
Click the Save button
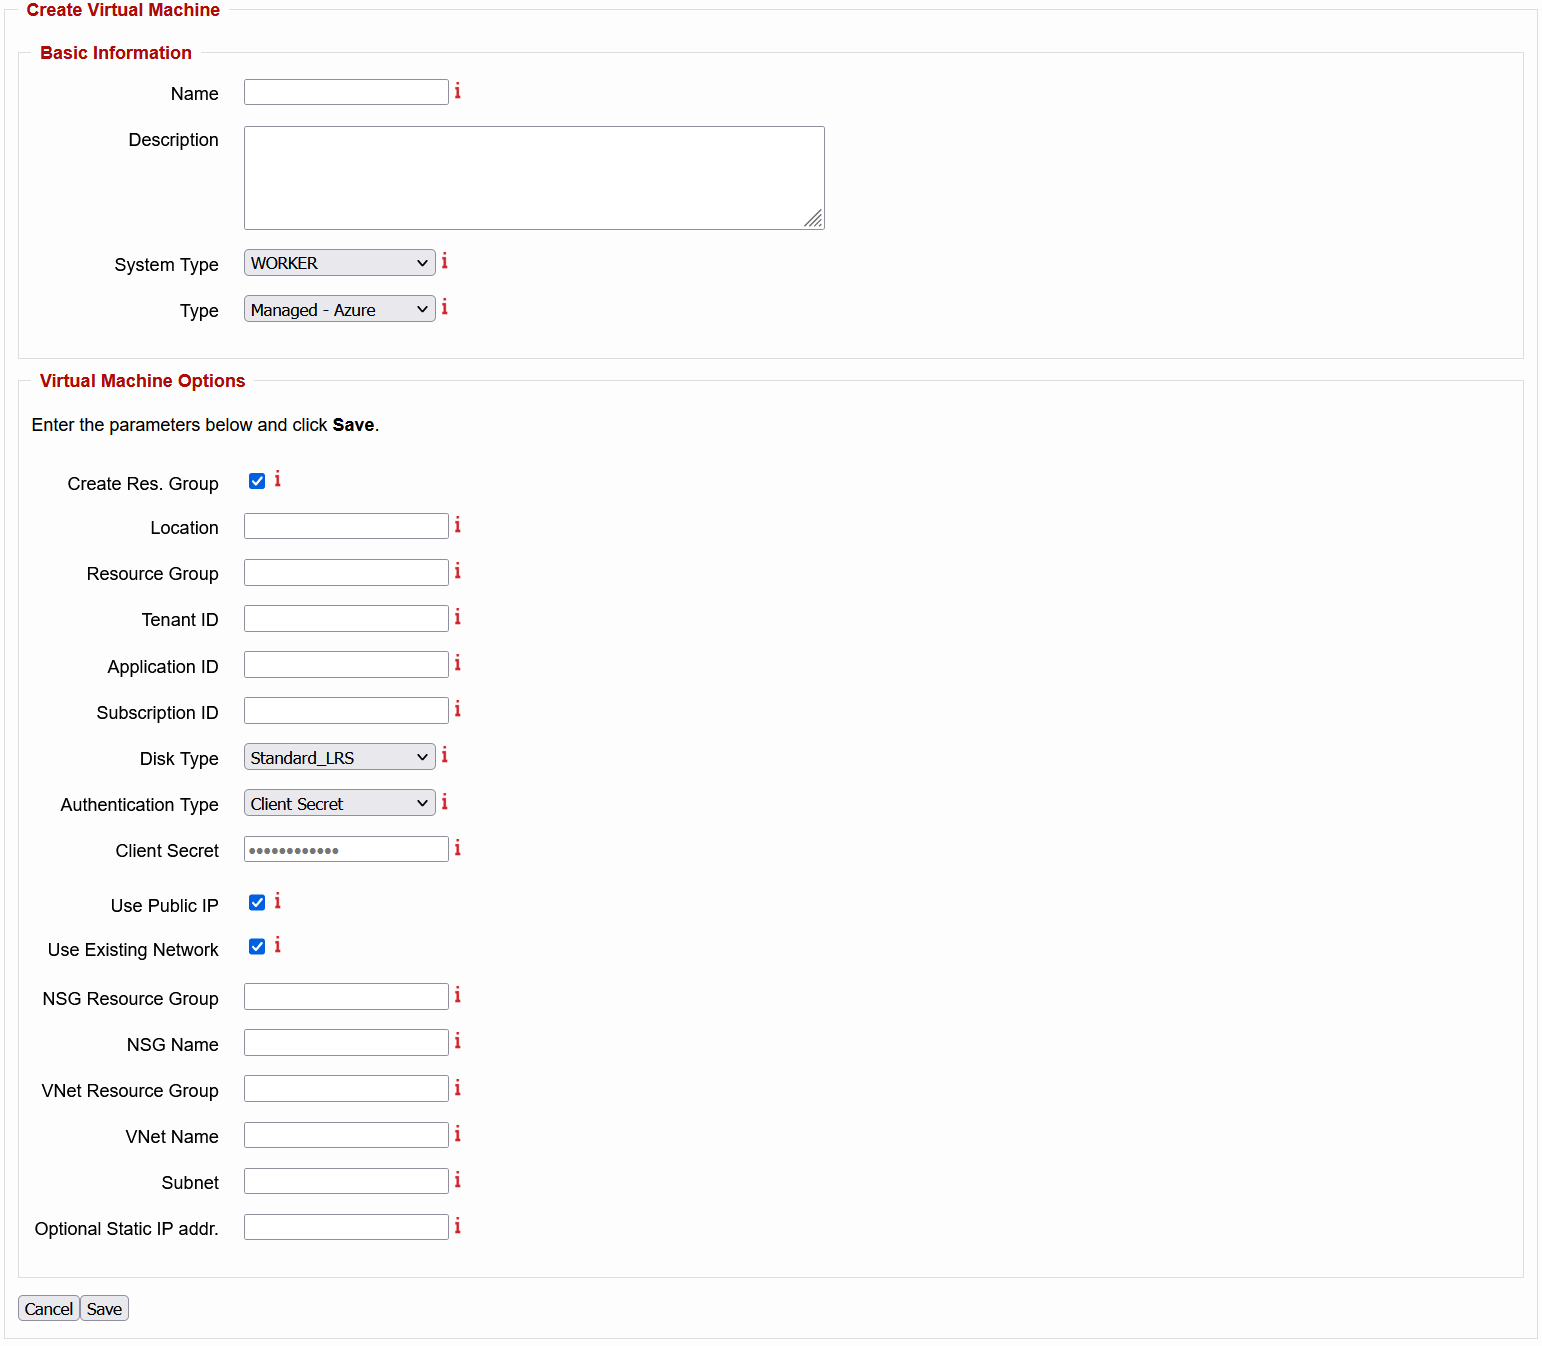point(103,1308)
